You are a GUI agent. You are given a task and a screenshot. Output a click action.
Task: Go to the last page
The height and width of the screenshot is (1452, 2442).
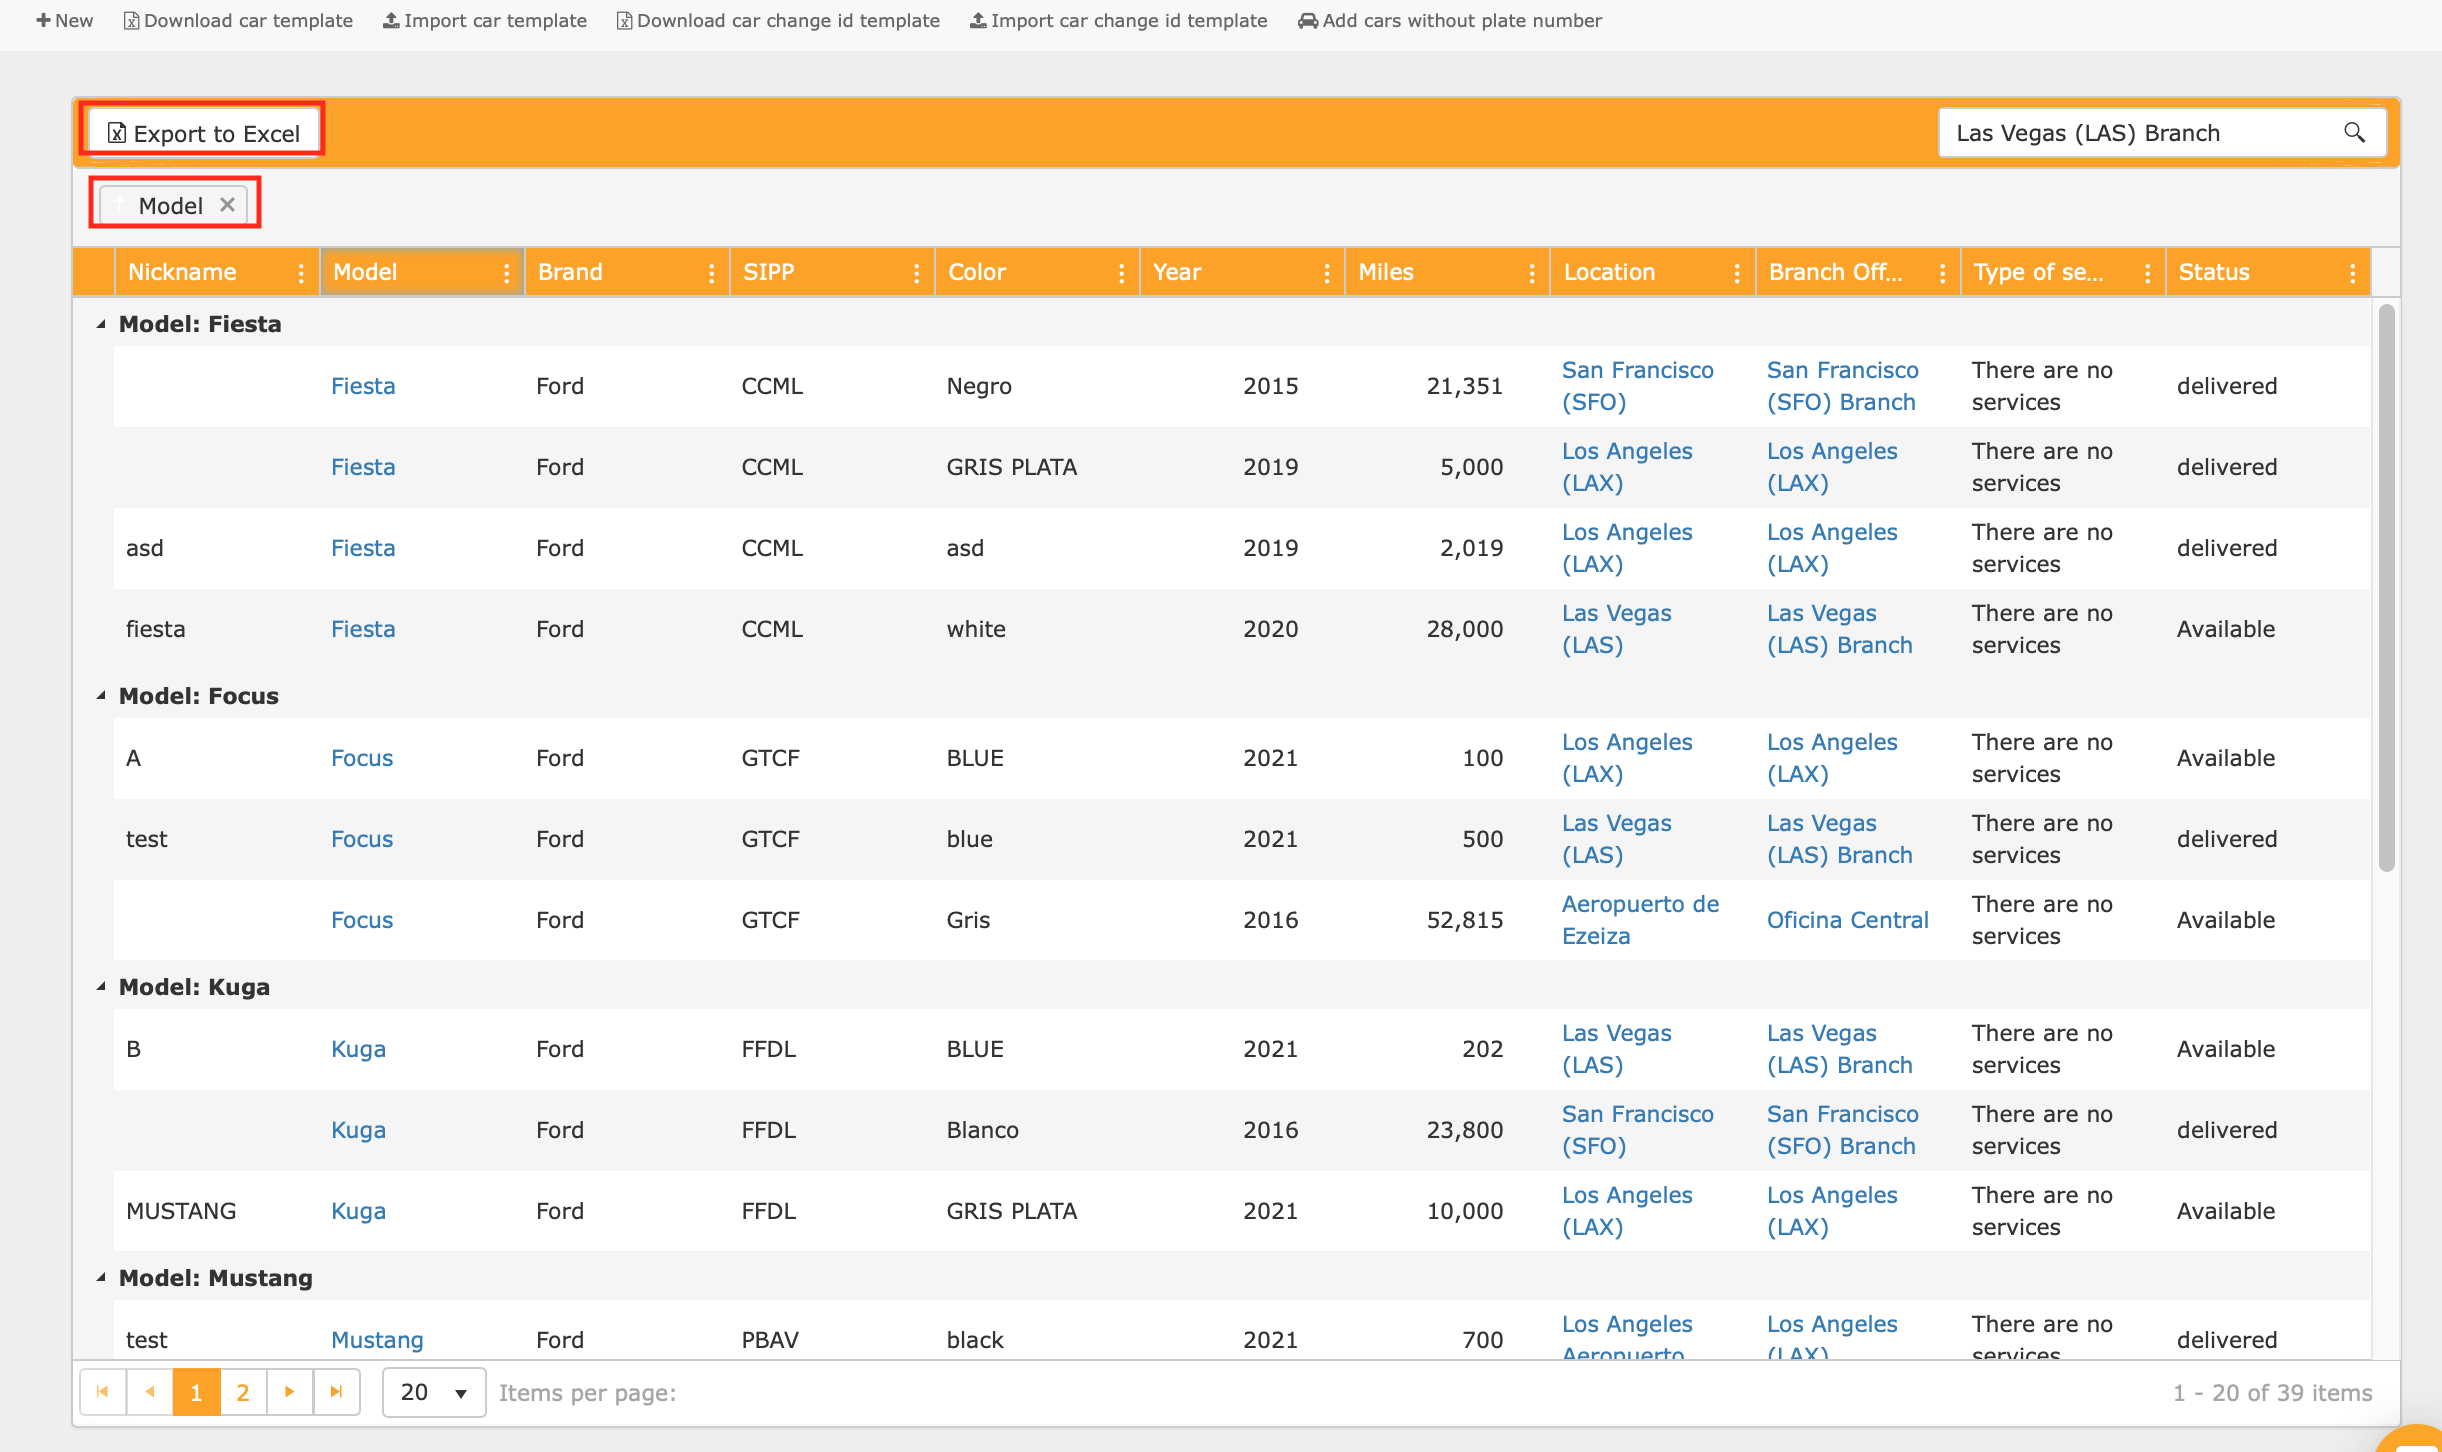pos(336,1392)
